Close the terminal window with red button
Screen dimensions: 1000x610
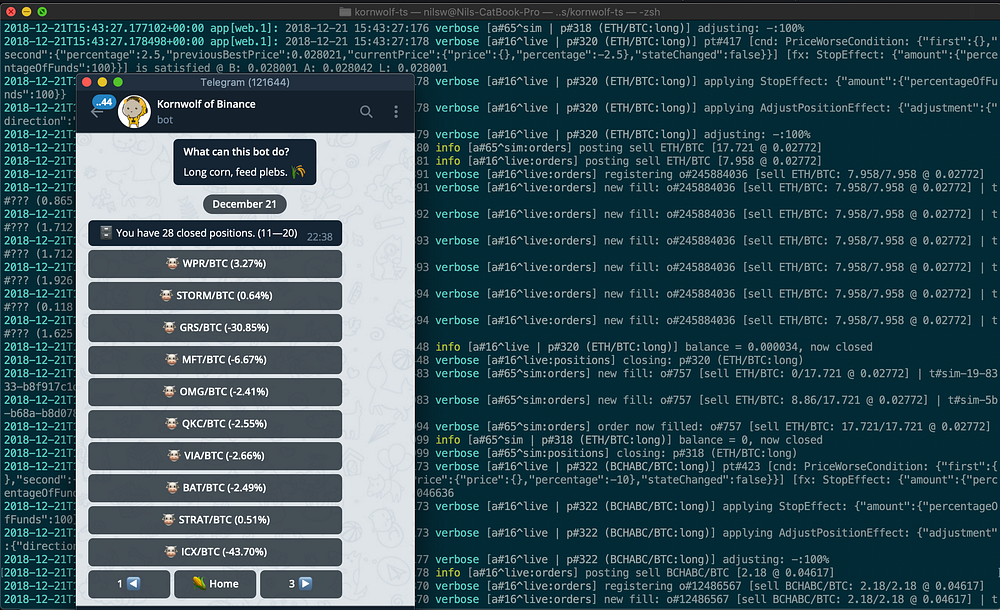click(x=11, y=11)
